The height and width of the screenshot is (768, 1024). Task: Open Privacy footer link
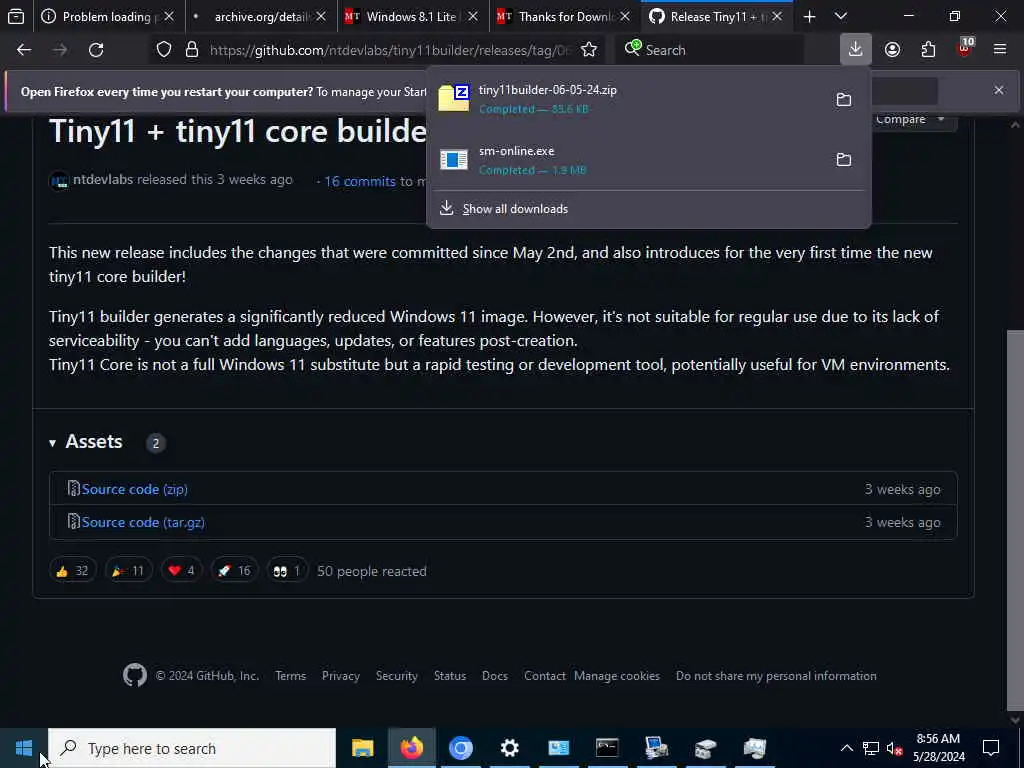point(341,676)
